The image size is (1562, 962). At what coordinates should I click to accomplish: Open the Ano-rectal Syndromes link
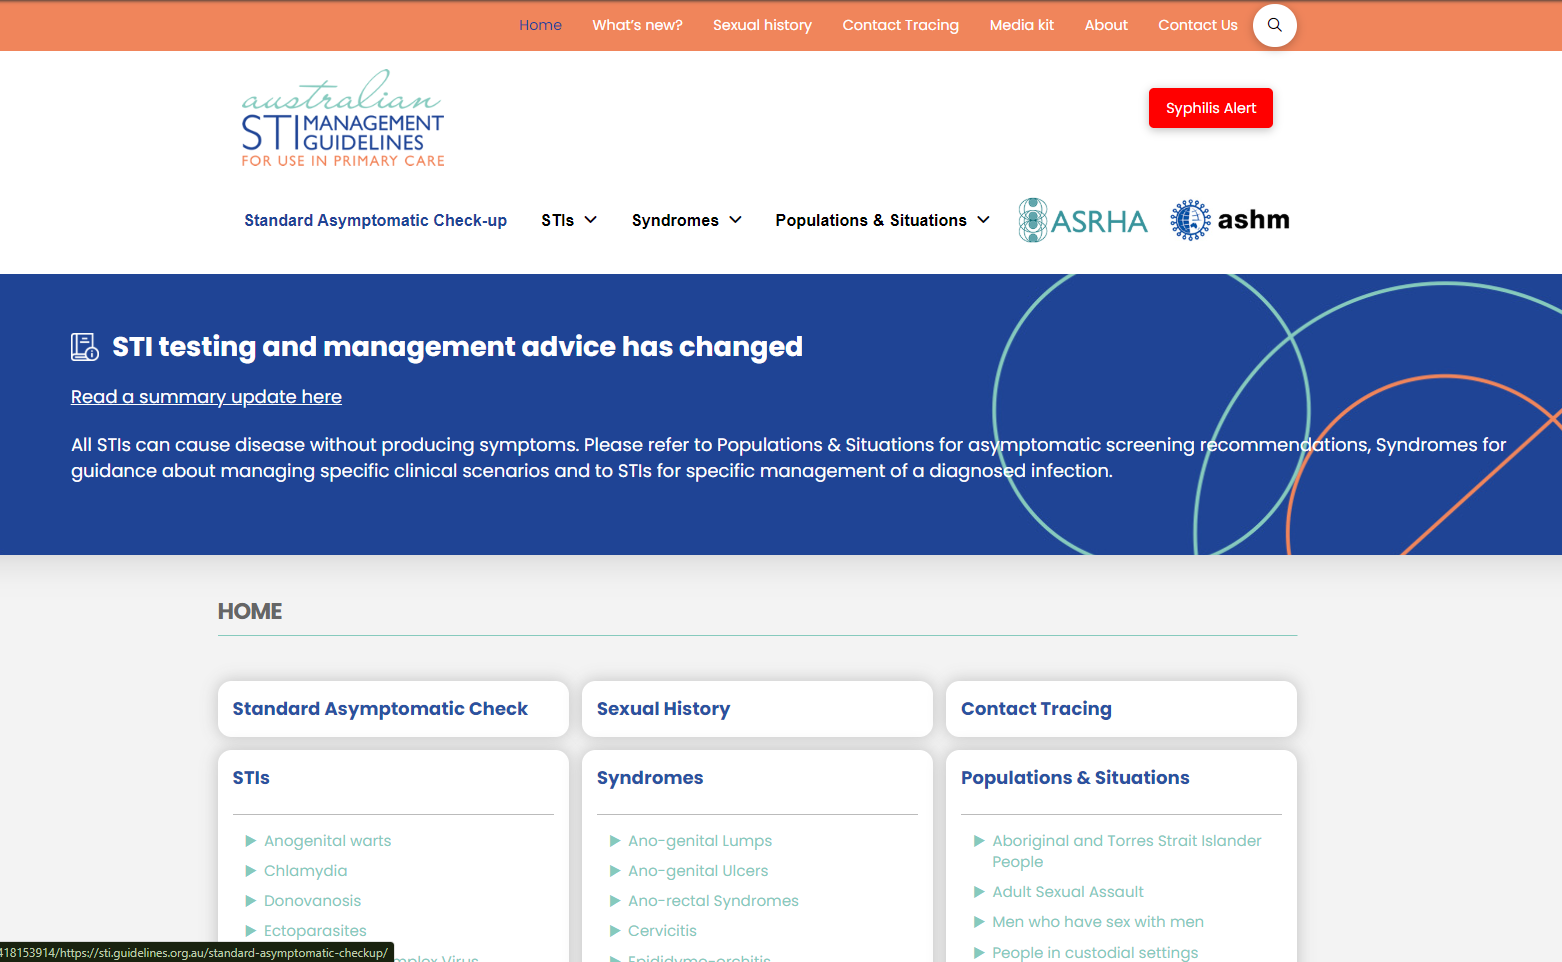point(713,901)
